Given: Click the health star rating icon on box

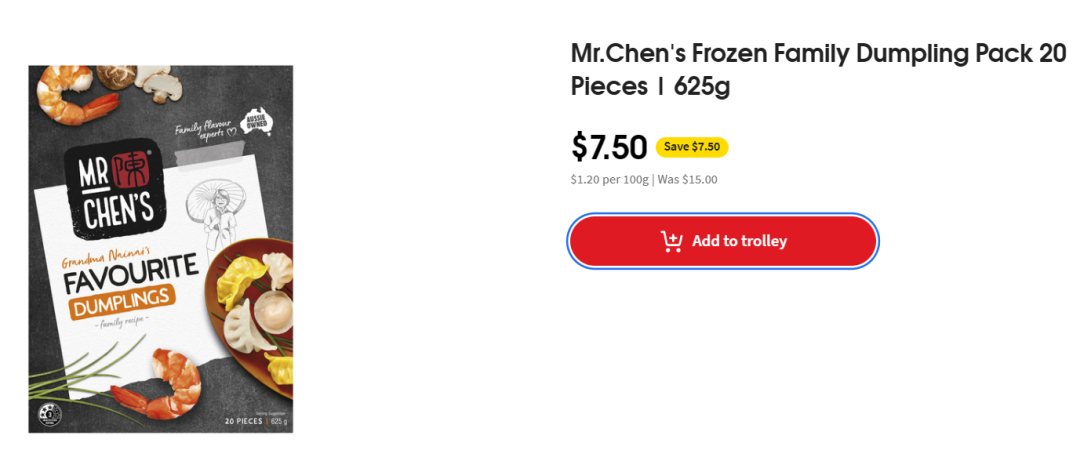Looking at the screenshot, I should coord(50,414).
